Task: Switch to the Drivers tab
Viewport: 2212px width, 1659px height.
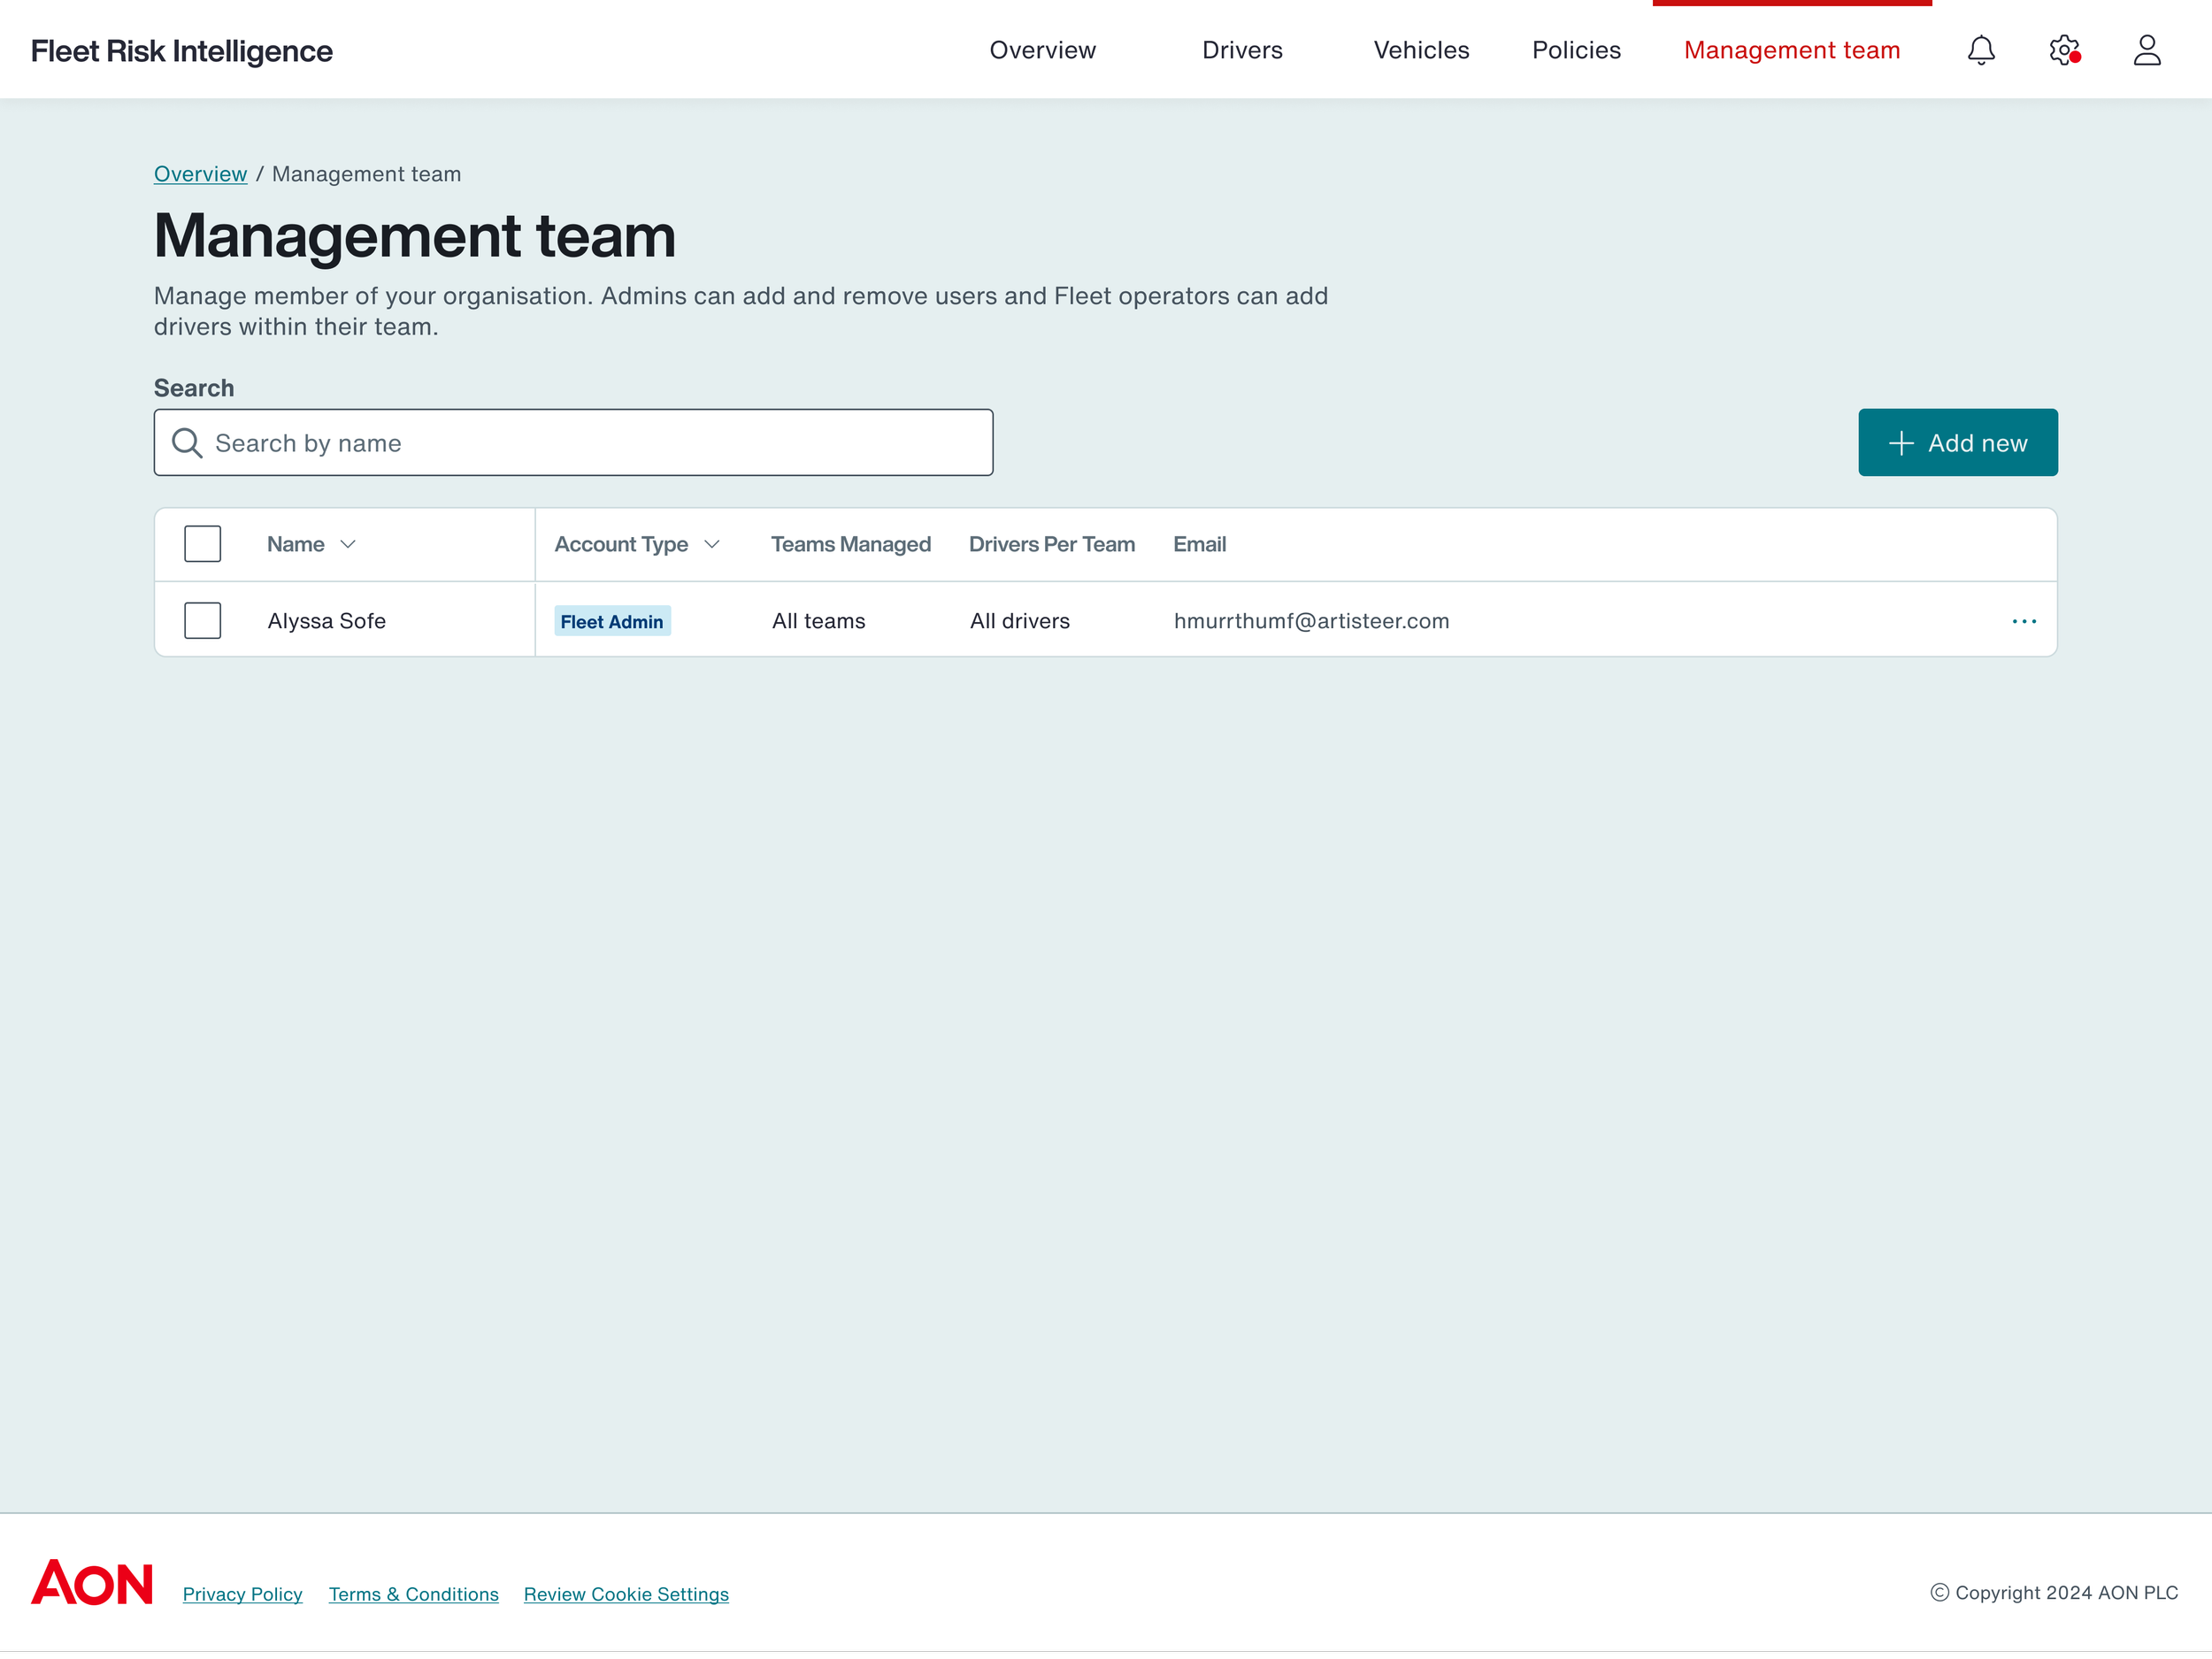Action: [1241, 50]
